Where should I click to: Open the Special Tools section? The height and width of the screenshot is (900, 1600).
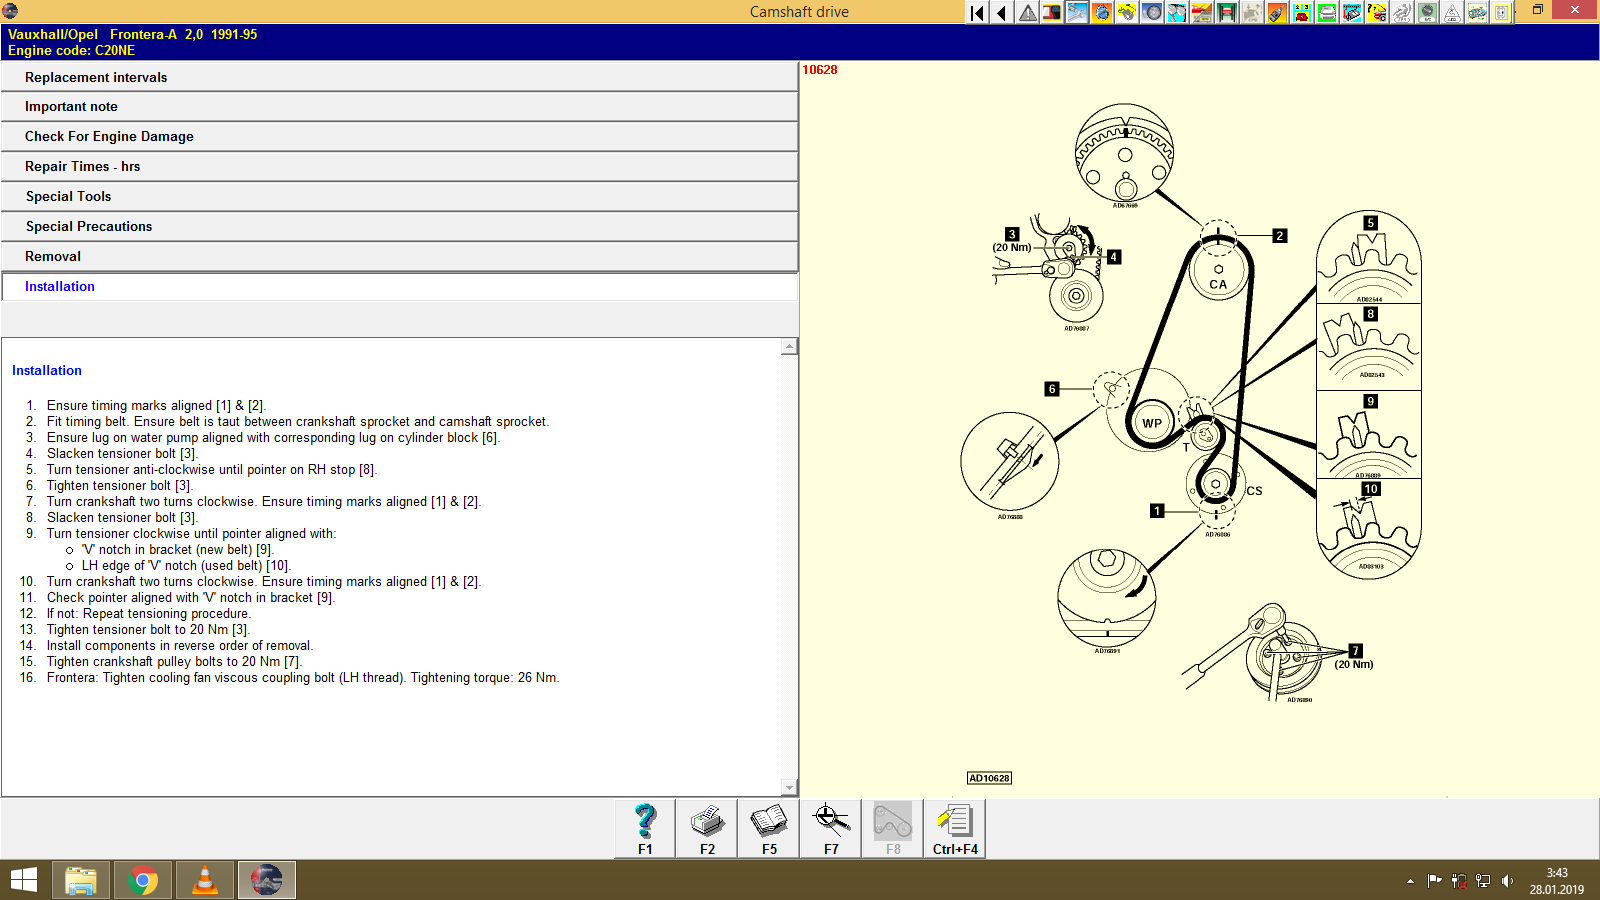400,196
